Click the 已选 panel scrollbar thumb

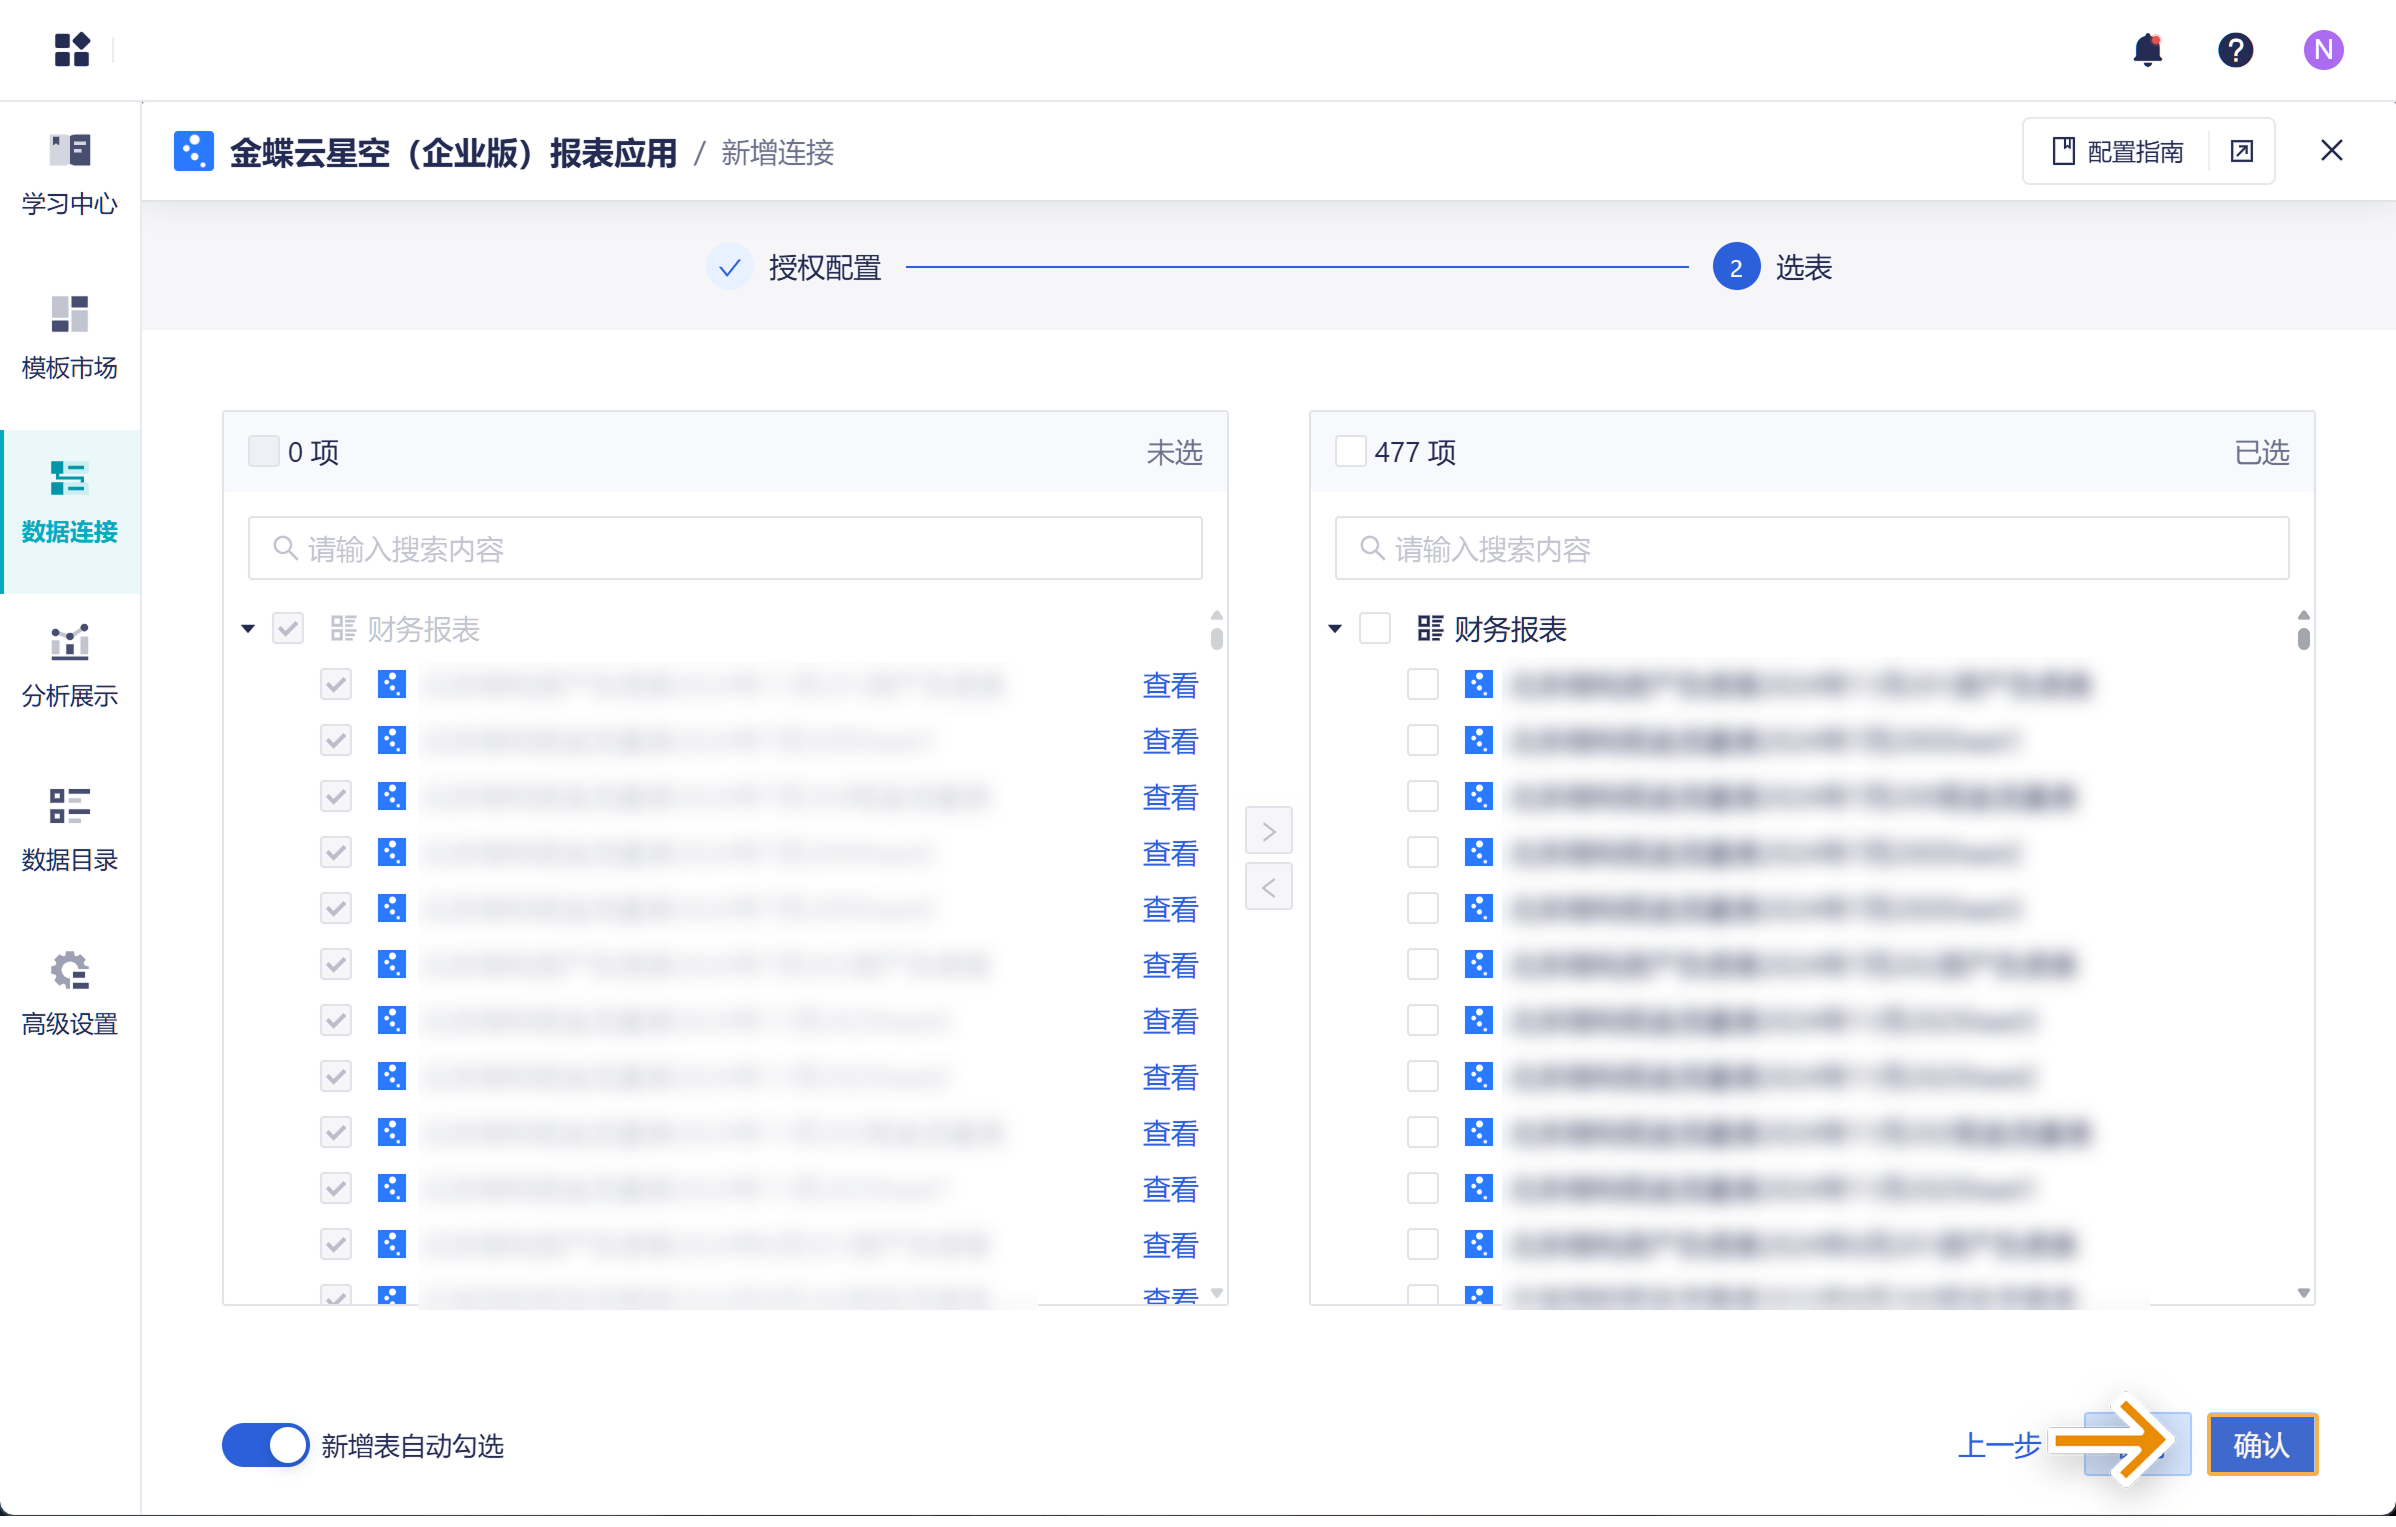2304,638
